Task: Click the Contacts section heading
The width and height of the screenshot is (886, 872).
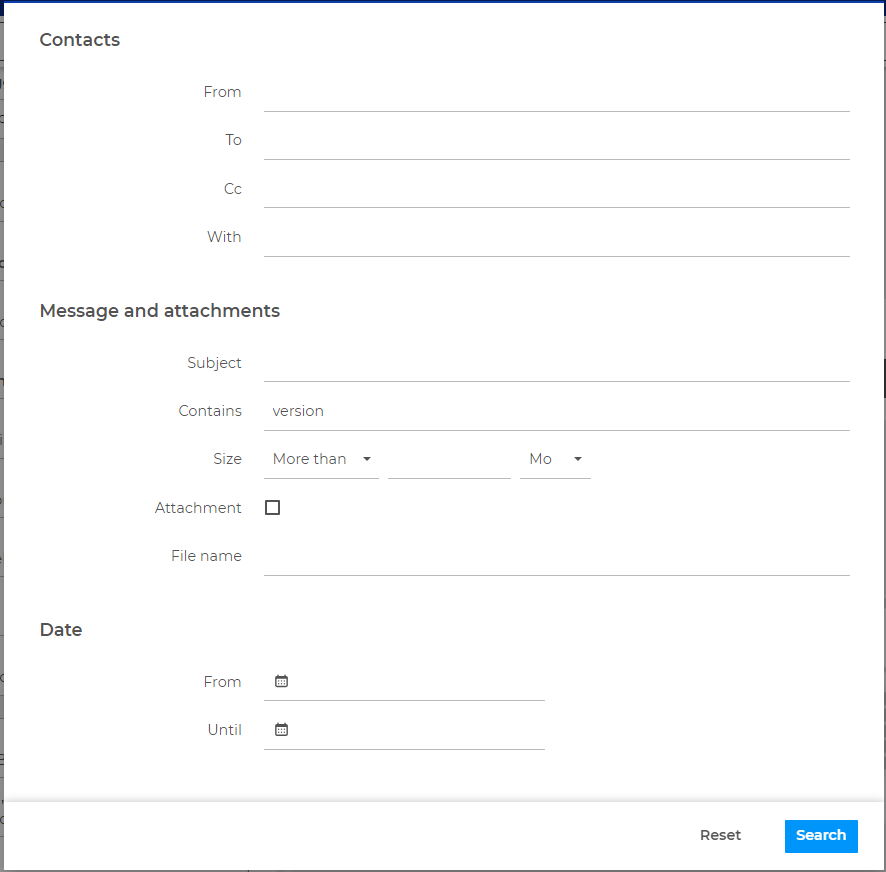Action: coord(80,40)
